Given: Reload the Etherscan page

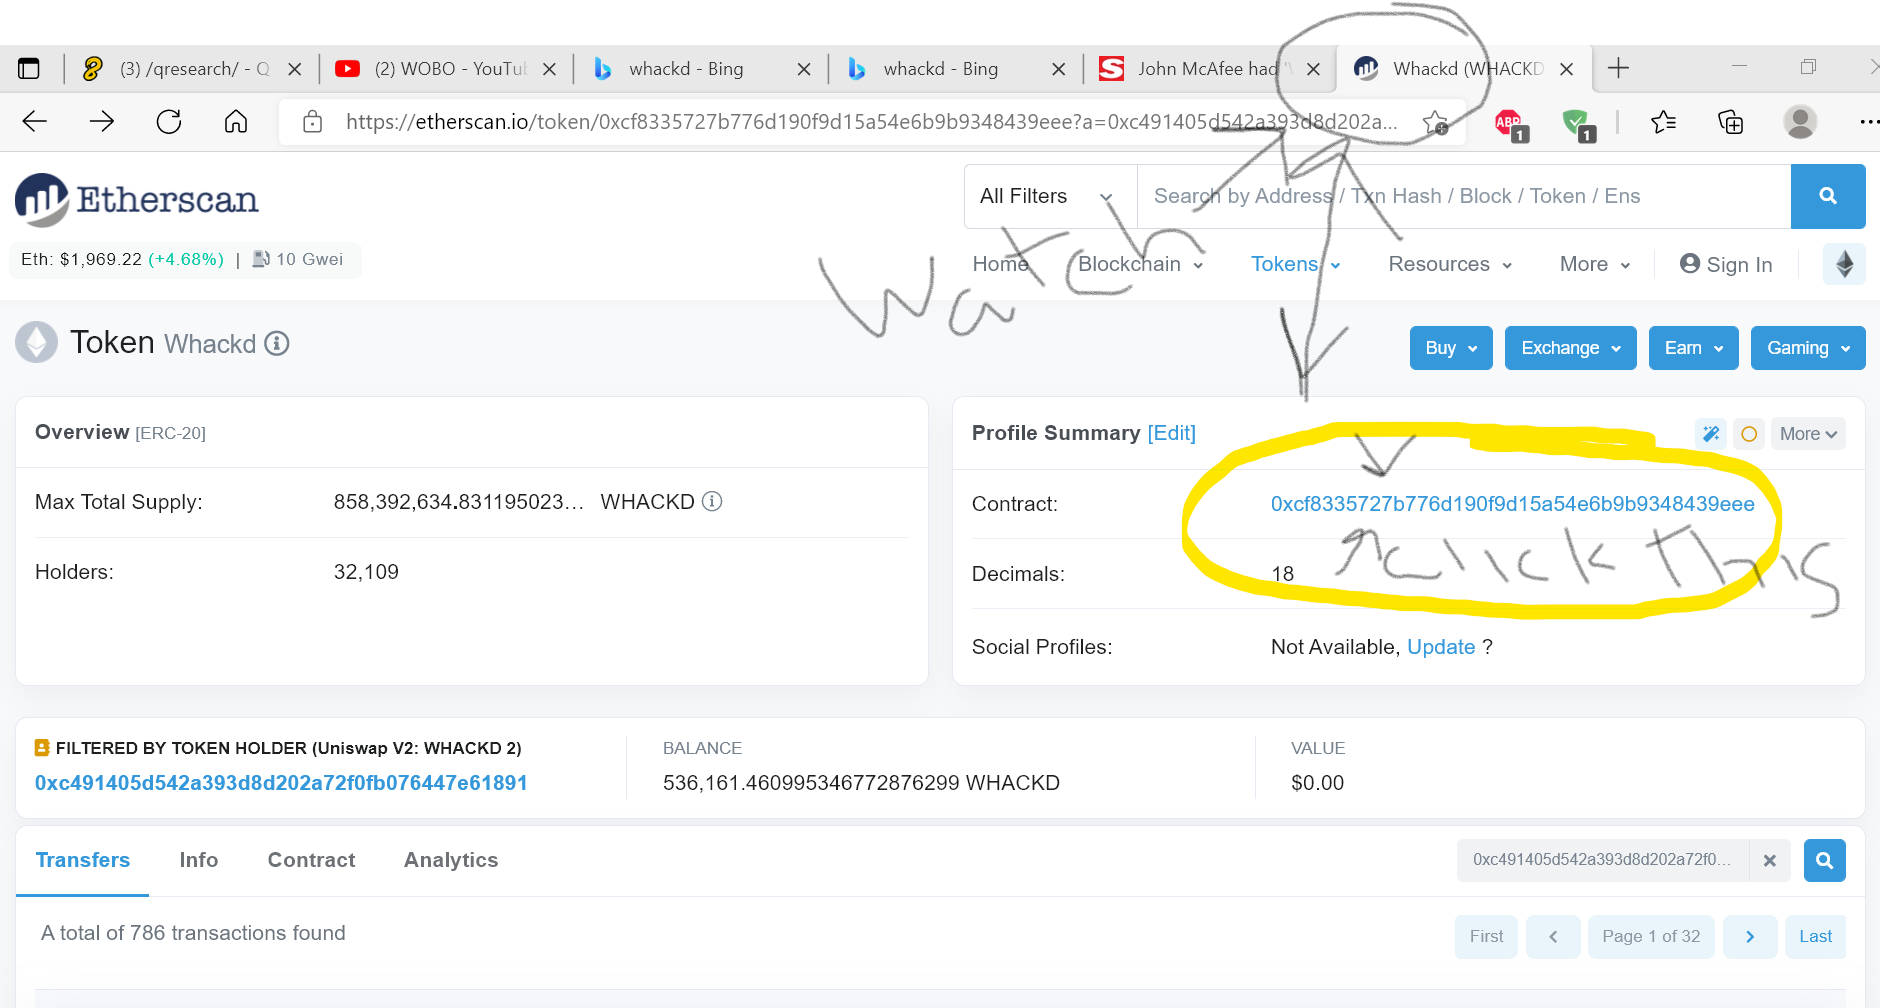Looking at the screenshot, I should coord(169,122).
